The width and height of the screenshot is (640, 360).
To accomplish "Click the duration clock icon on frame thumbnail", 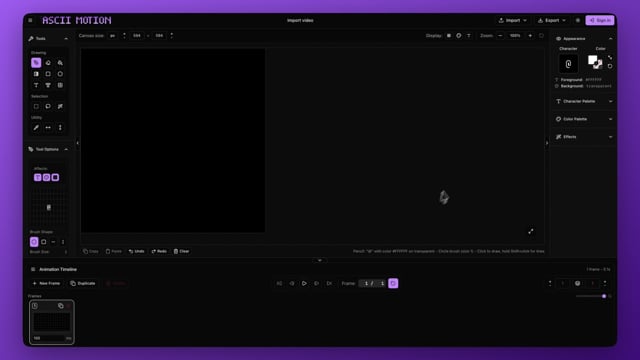I will click(35, 306).
